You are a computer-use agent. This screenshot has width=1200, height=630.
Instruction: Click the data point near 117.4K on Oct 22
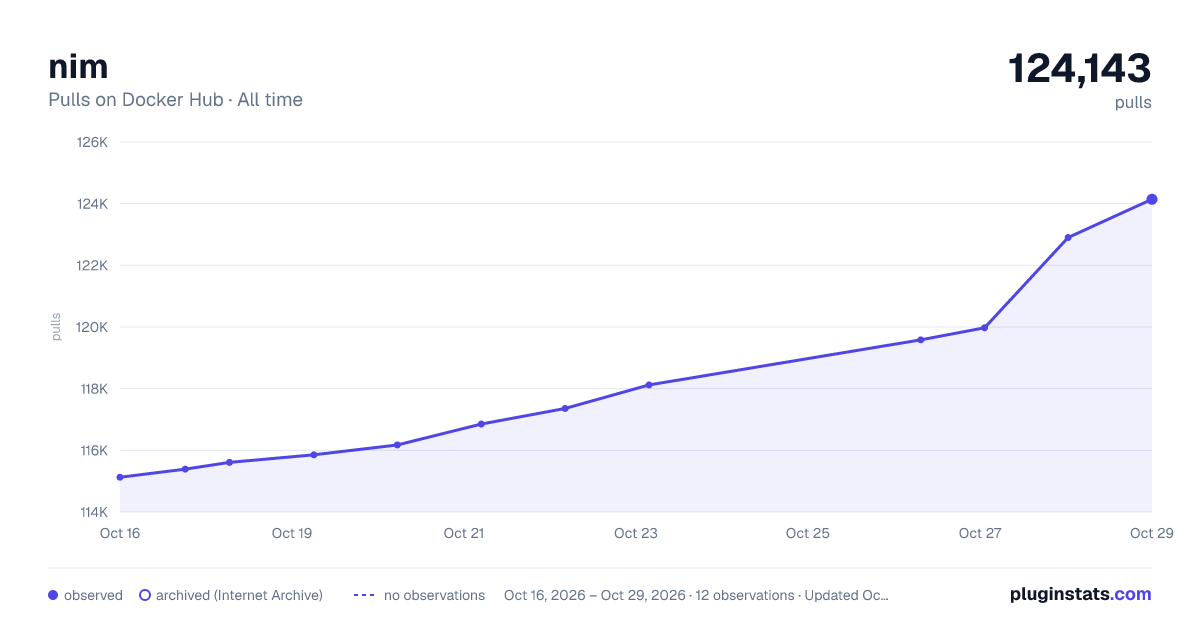(x=565, y=408)
